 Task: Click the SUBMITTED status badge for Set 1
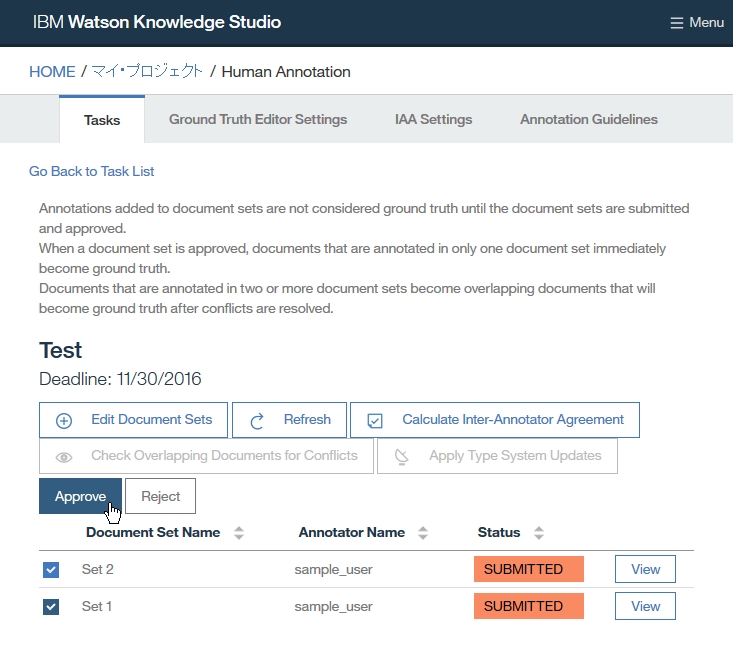(528, 606)
